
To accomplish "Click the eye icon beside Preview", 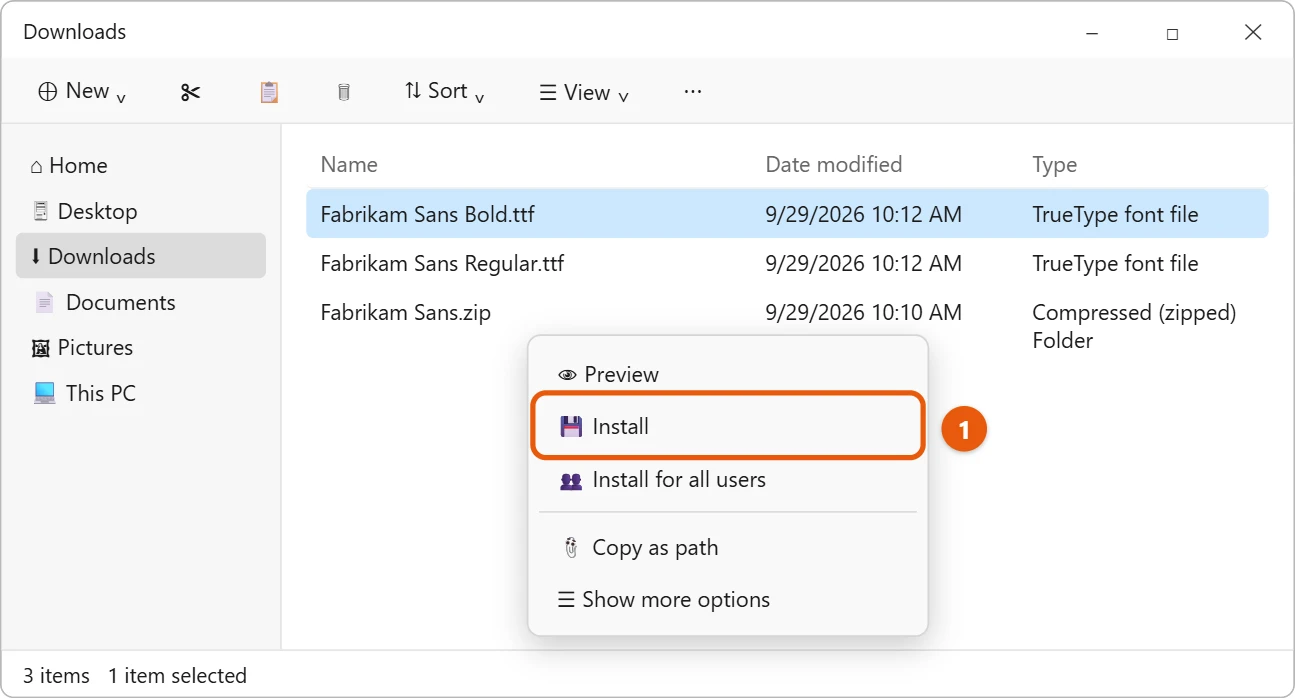I will (568, 375).
